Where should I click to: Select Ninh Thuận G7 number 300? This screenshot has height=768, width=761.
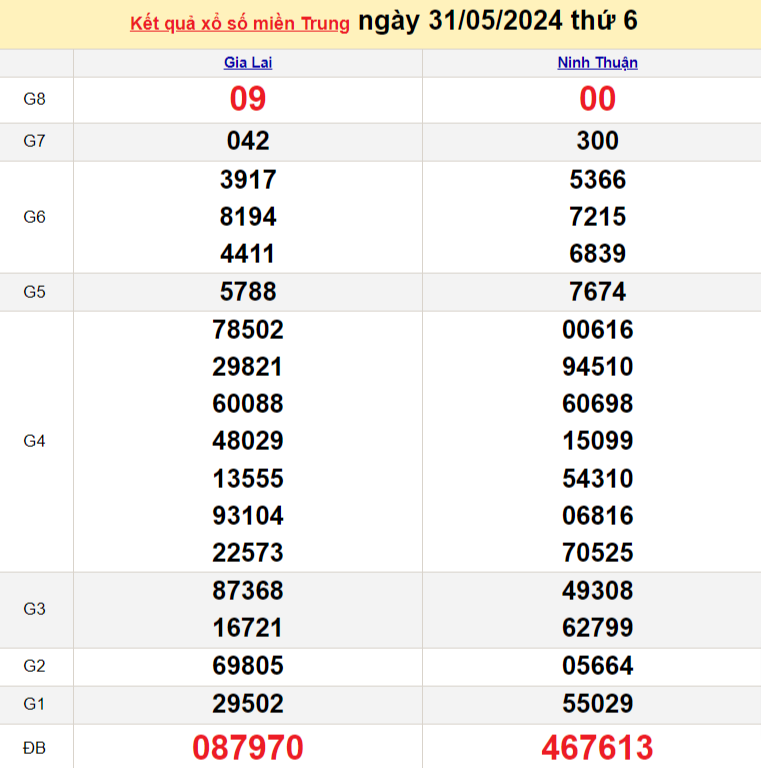(x=597, y=141)
